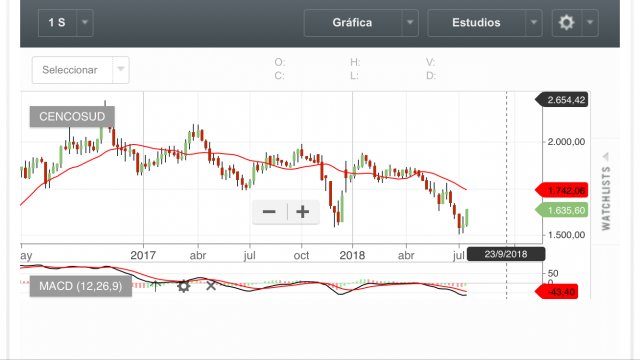
Task: Select the CENCOSUD series label
Action: click(x=72, y=117)
